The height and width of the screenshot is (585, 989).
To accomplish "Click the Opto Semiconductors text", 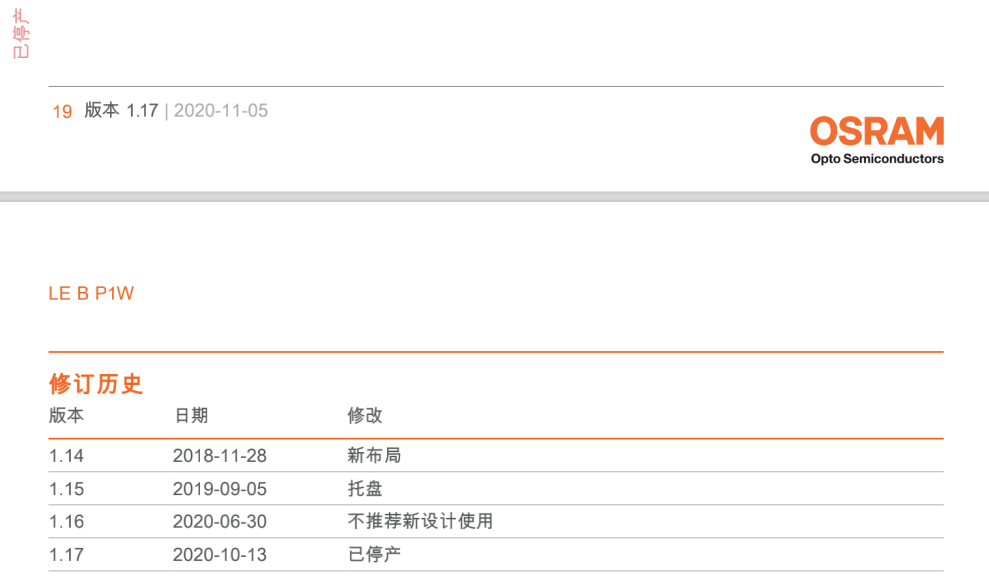I will [x=877, y=159].
